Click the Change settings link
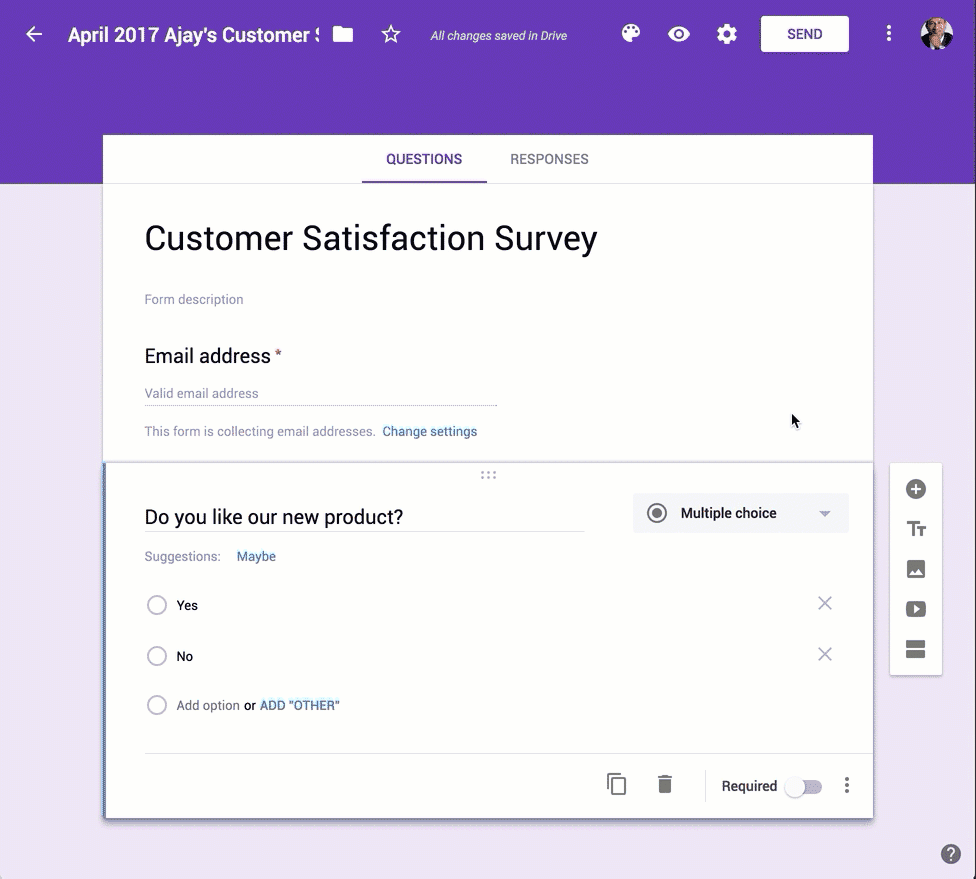Image resolution: width=976 pixels, height=879 pixels. 429,432
